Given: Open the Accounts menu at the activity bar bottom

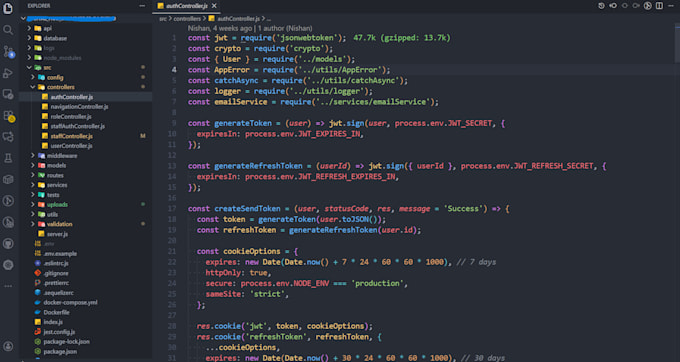Looking at the screenshot, I should click(8, 346).
